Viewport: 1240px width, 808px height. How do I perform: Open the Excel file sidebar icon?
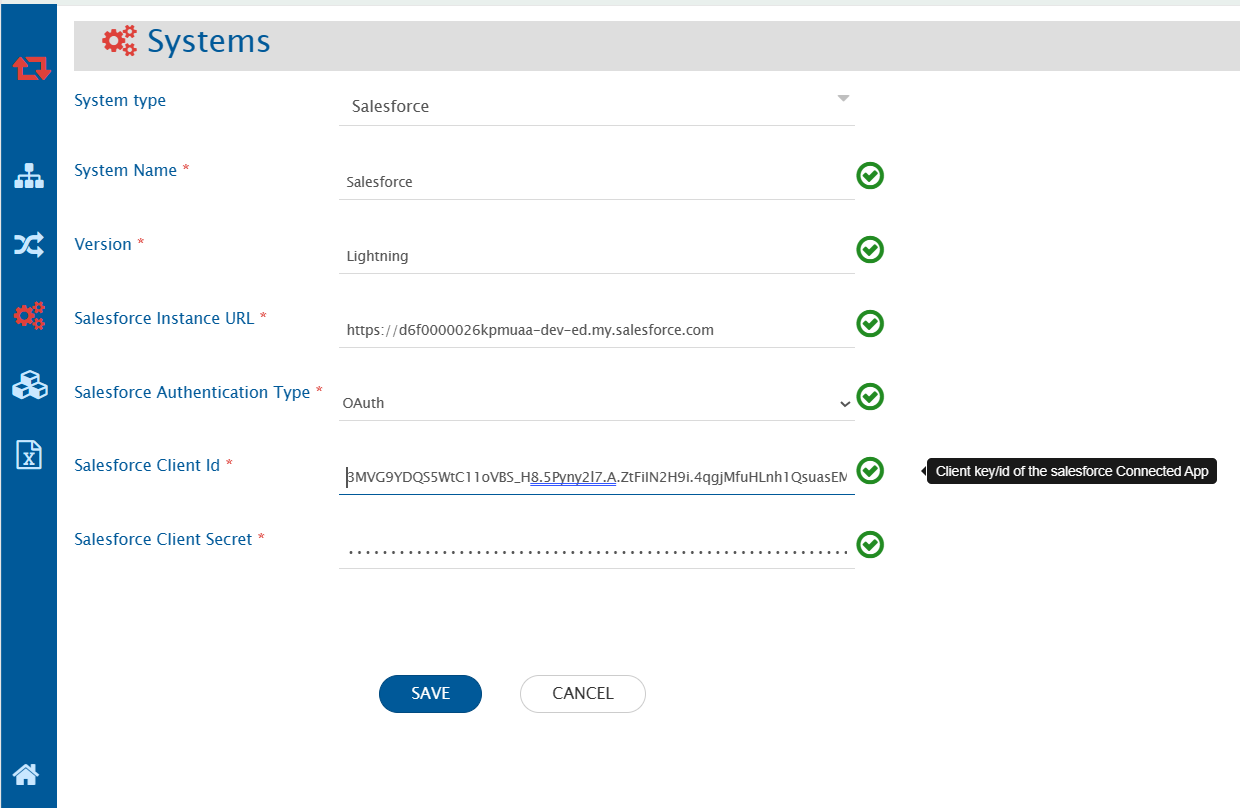coord(29,454)
